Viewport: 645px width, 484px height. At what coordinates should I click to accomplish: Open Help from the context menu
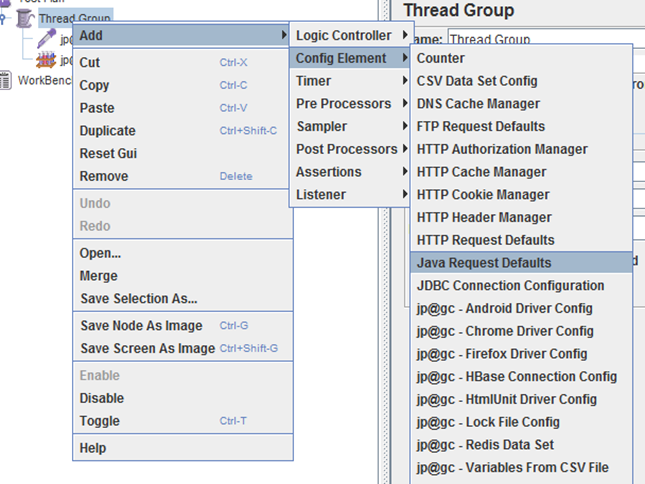tap(93, 448)
